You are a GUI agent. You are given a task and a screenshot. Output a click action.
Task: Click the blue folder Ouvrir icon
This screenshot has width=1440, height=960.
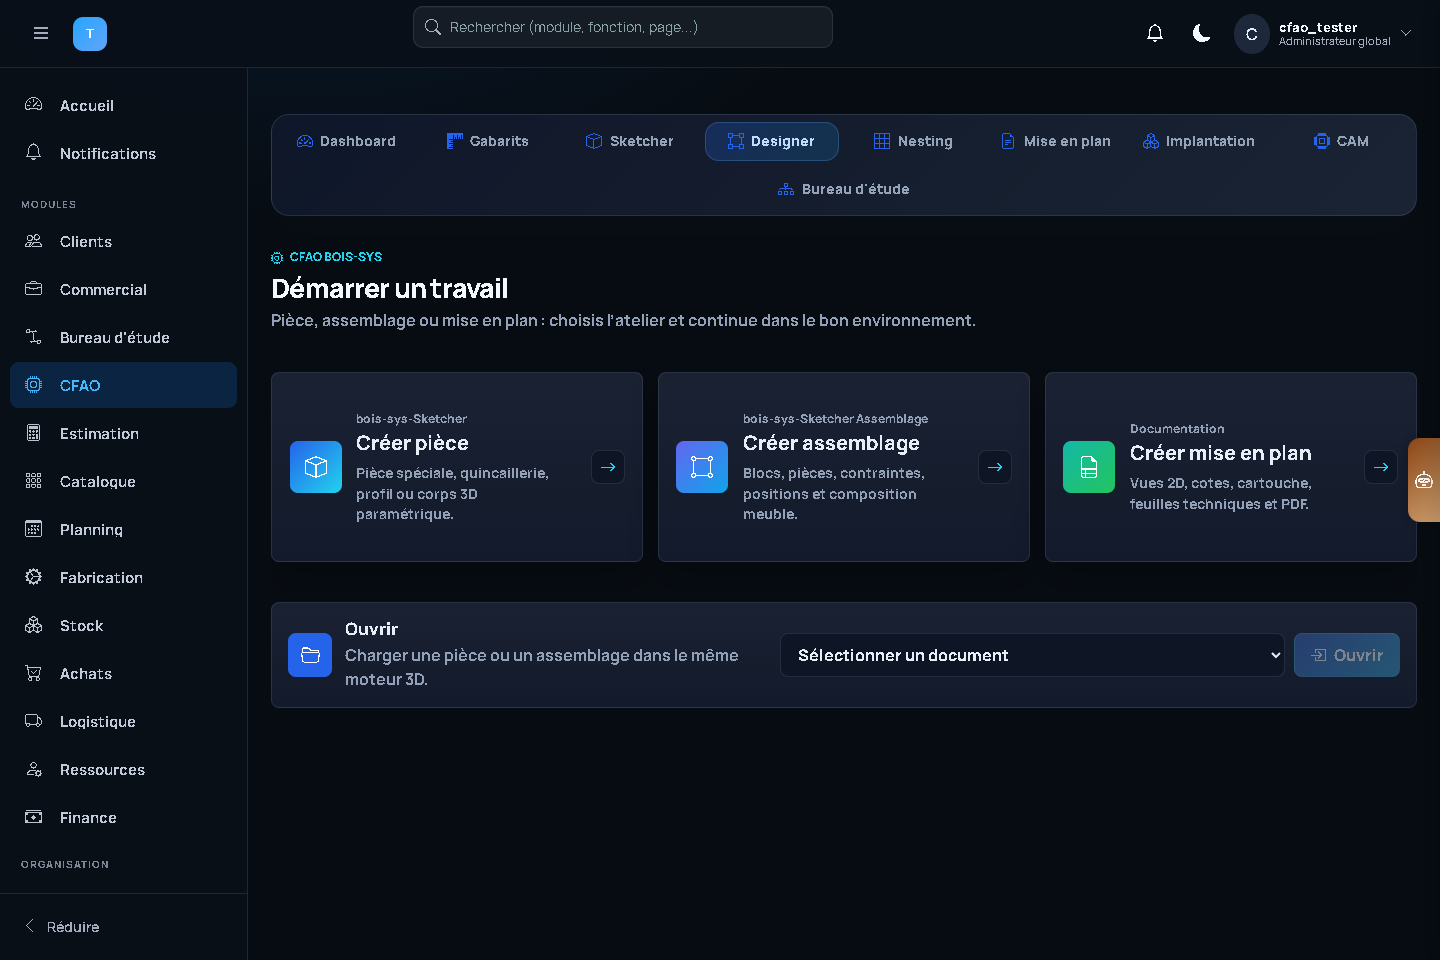310,655
